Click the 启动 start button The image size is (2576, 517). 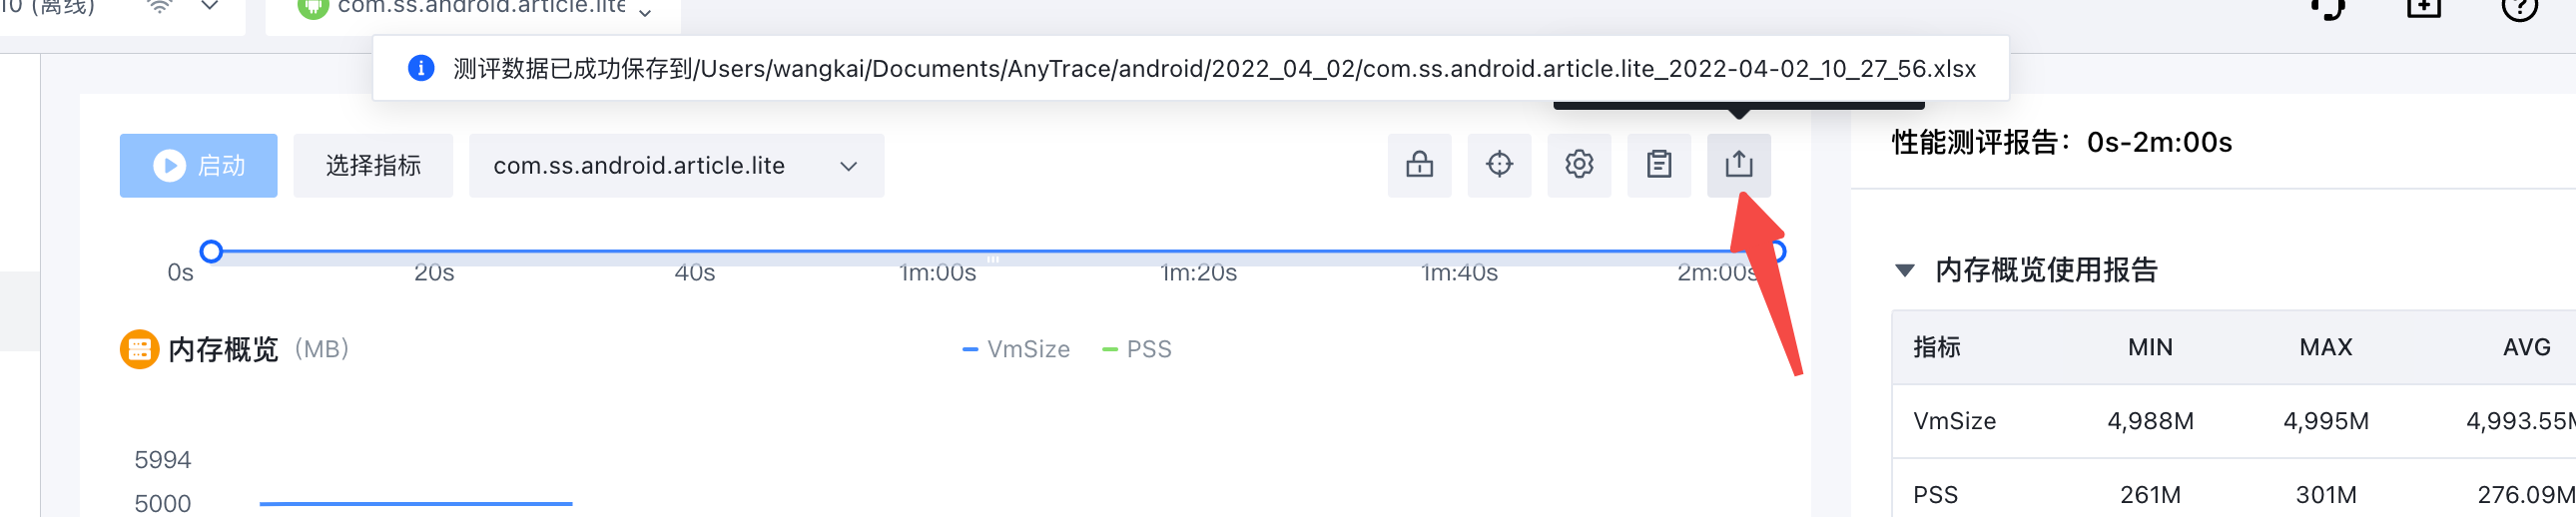(198, 165)
